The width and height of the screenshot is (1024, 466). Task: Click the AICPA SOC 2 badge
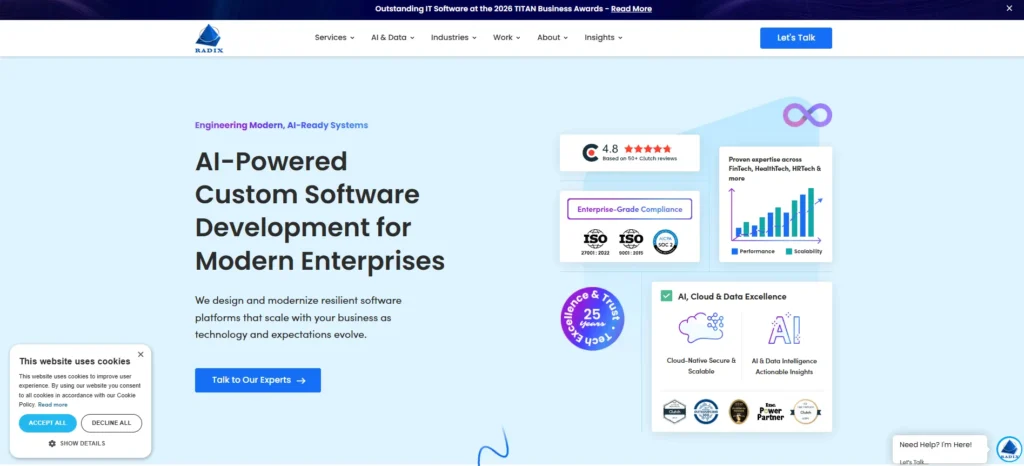[x=665, y=242]
